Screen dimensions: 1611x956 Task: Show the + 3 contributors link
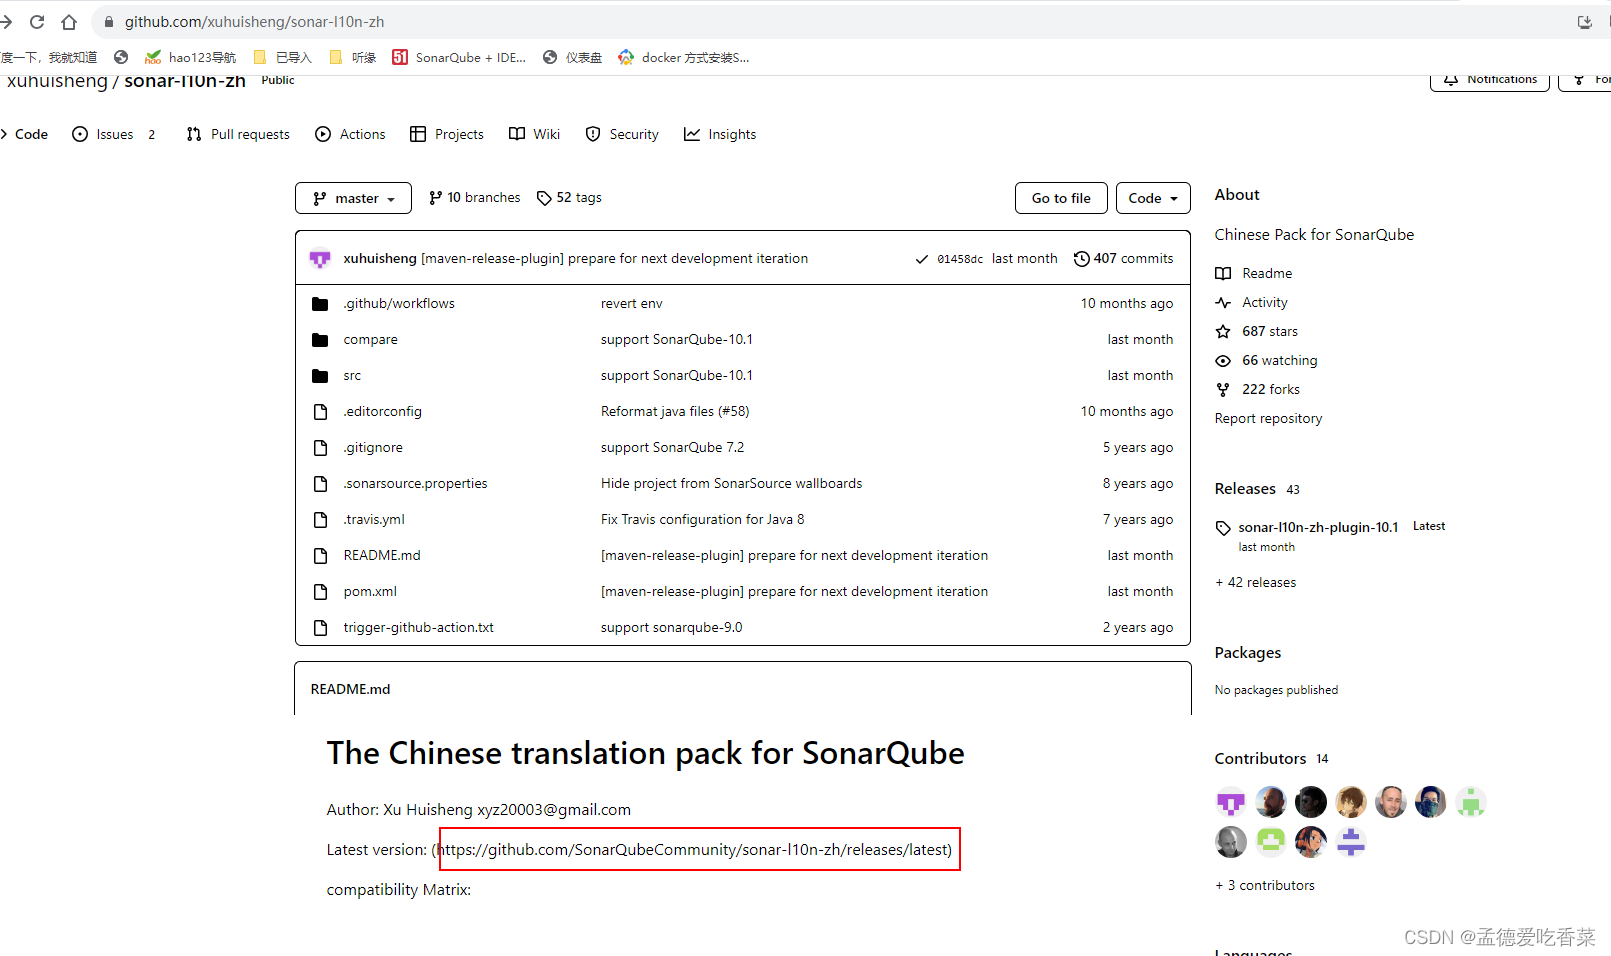point(1265,885)
